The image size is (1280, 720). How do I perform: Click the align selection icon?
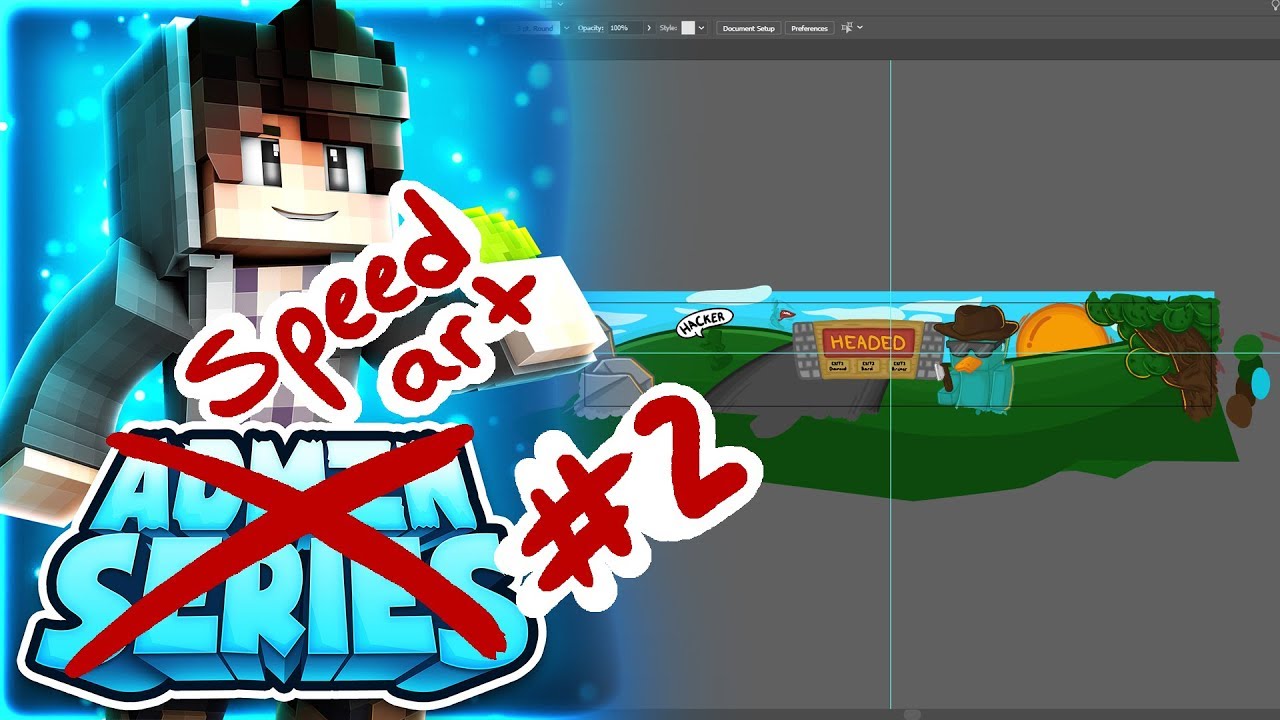click(x=846, y=28)
